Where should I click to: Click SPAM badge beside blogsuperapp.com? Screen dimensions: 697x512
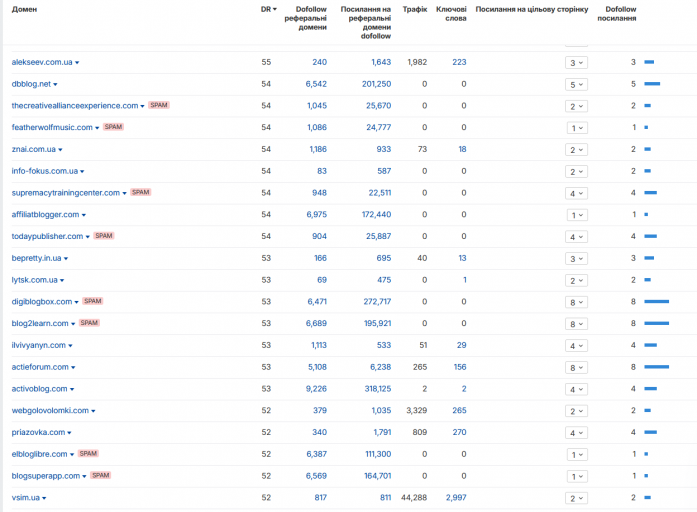point(100,476)
